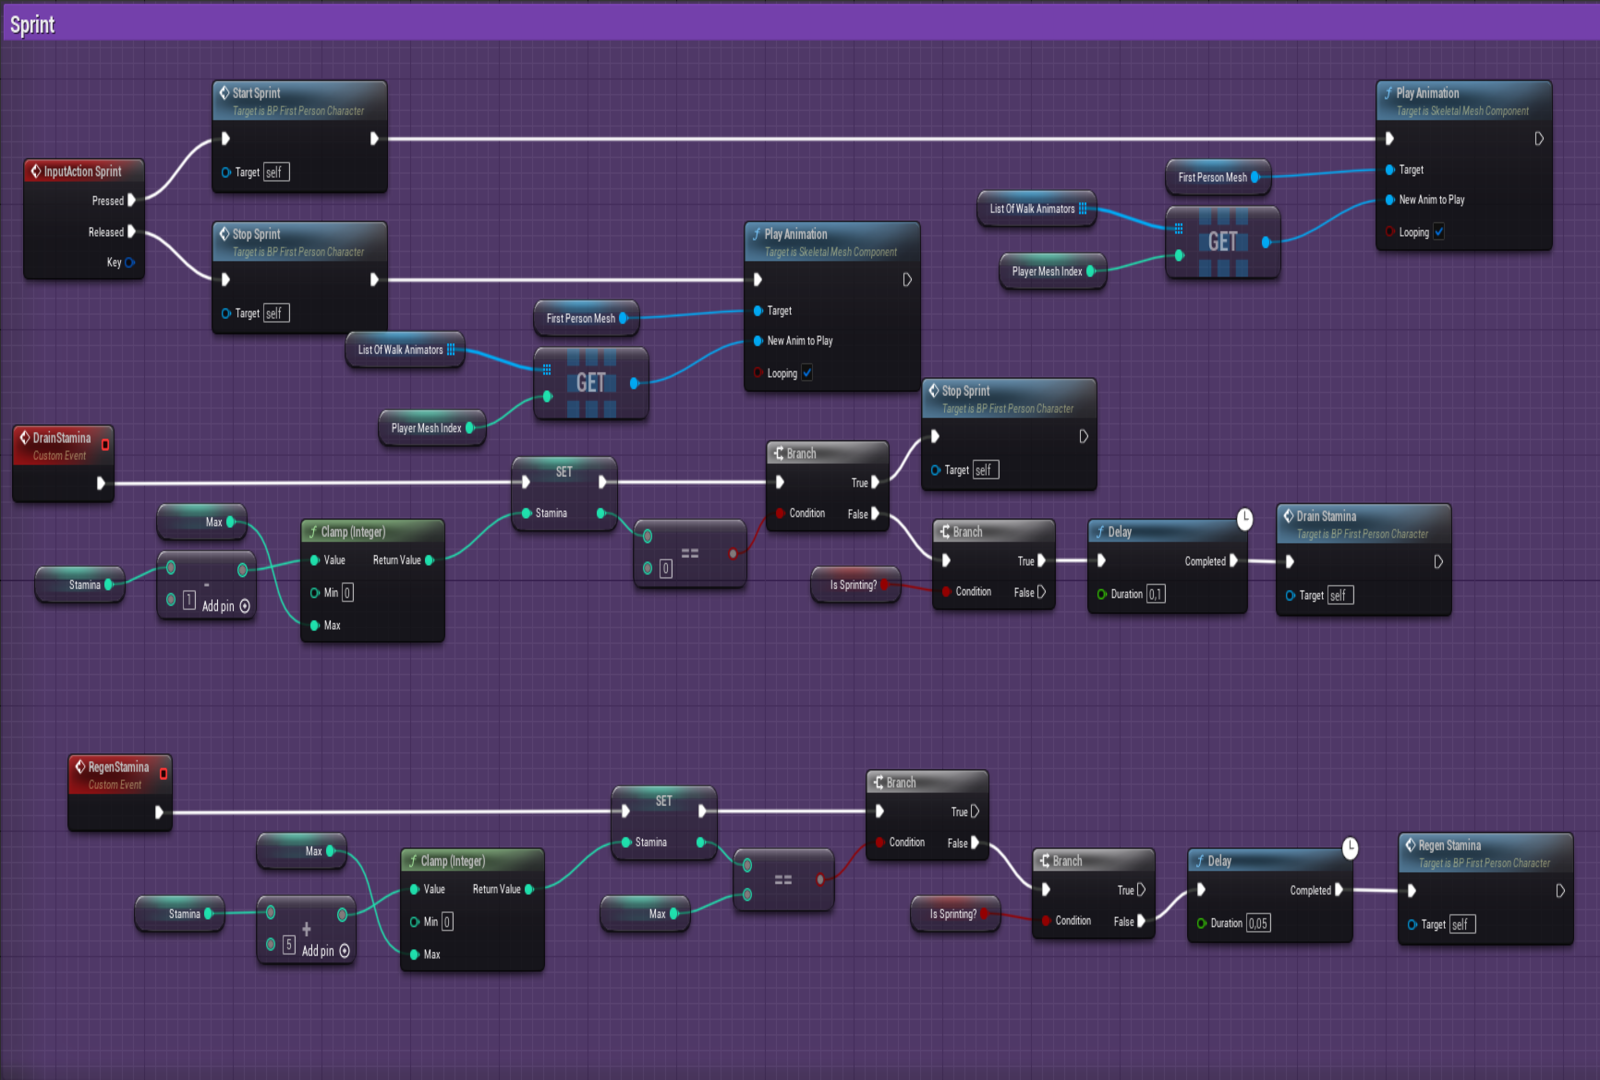Image resolution: width=1600 pixels, height=1080 pixels.
Task: Click the Key output pin on InputAction Sprint
Action: click(x=129, y=263)
